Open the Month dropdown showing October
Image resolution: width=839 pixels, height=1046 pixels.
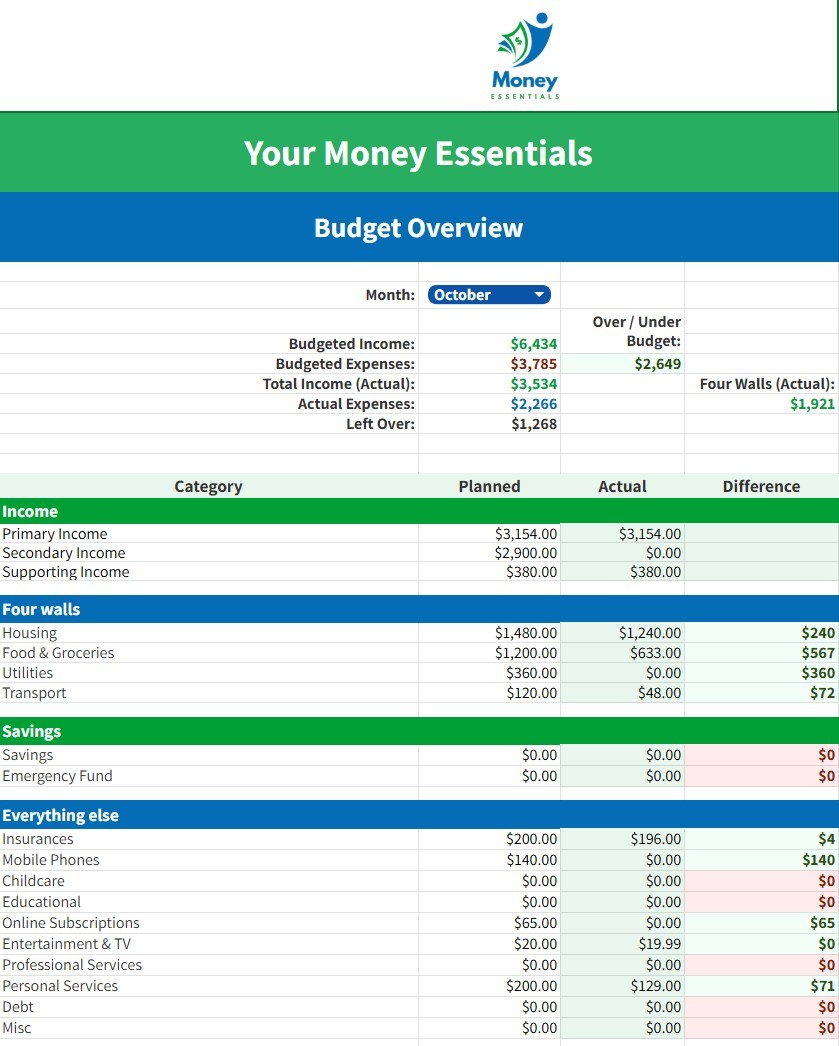click(480, 295)
